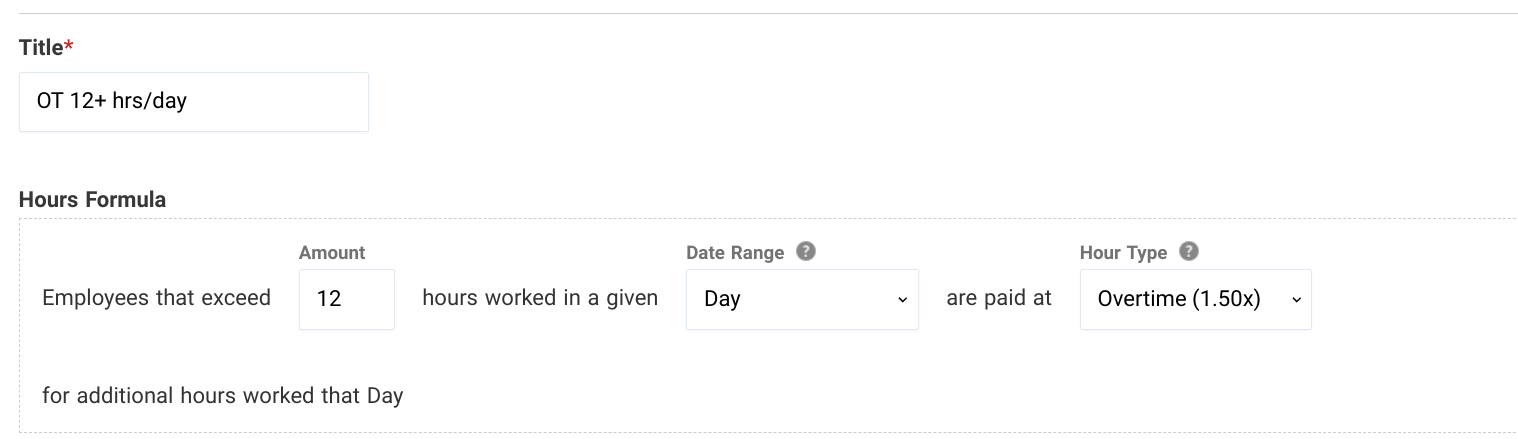Click the "Employees that exceed" text
Screen dimensions: 1518x439
pos(156,298)
